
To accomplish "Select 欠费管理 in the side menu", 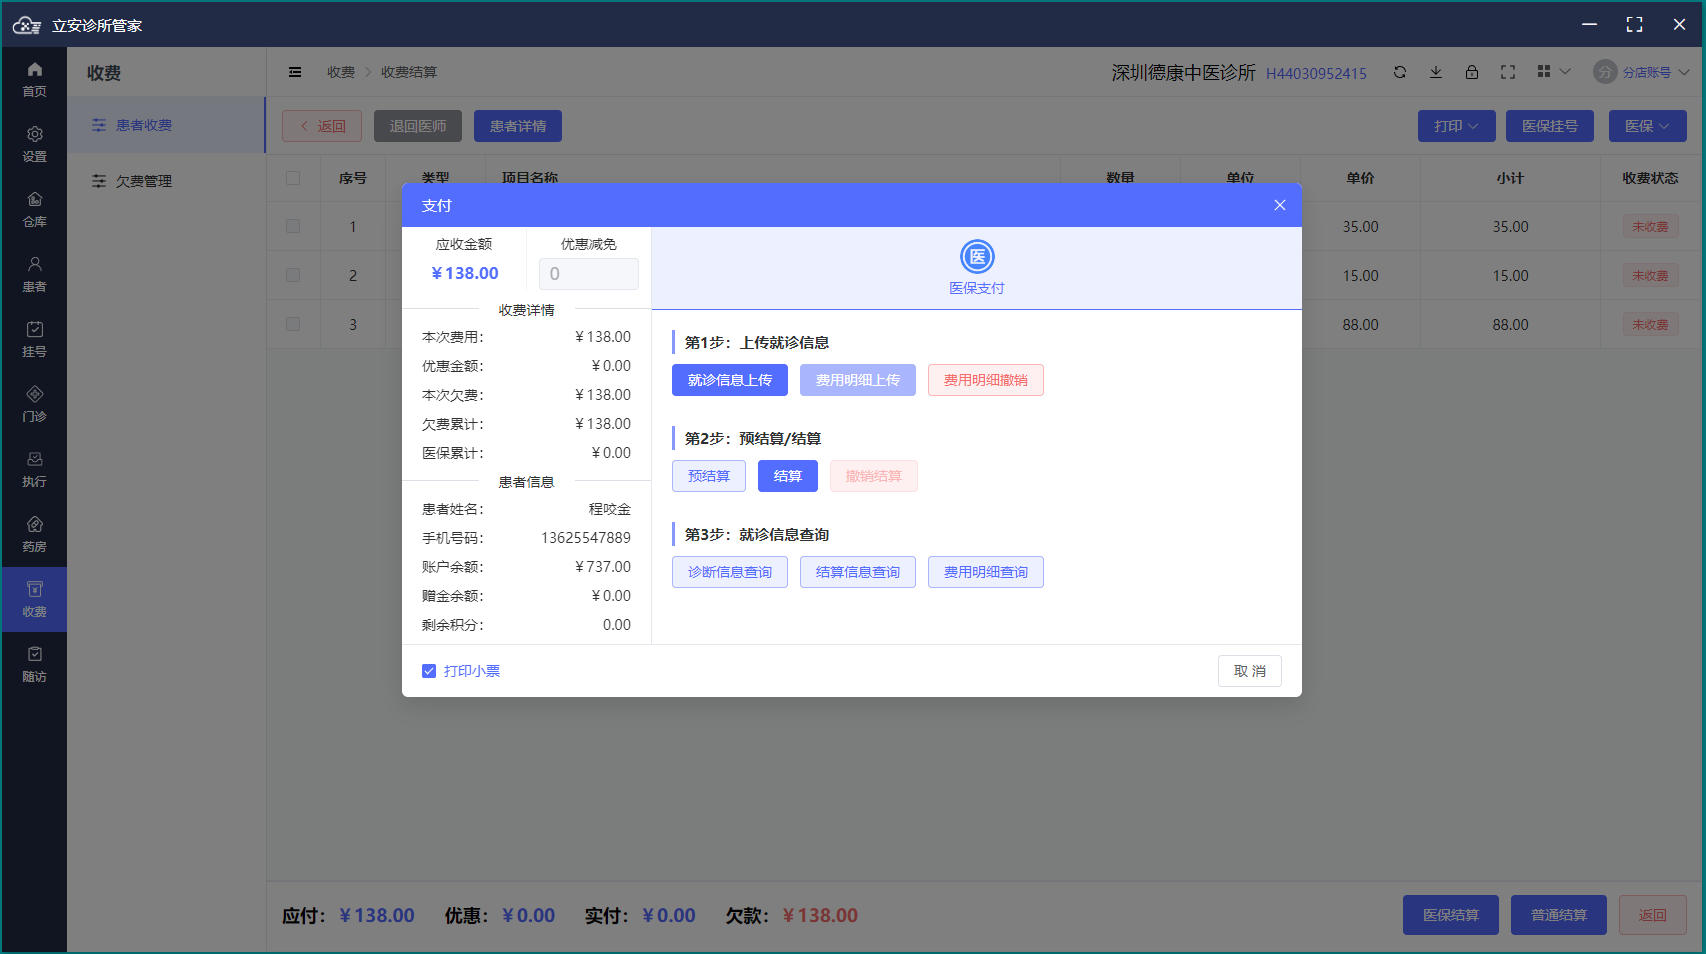I will pos(166,181).
